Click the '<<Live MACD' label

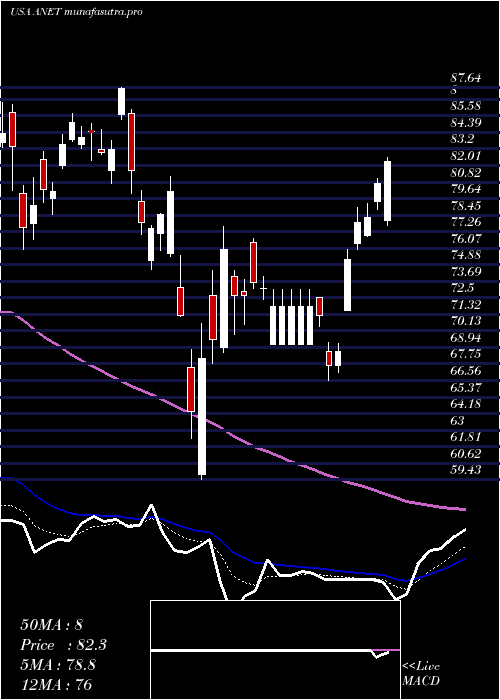421,674
